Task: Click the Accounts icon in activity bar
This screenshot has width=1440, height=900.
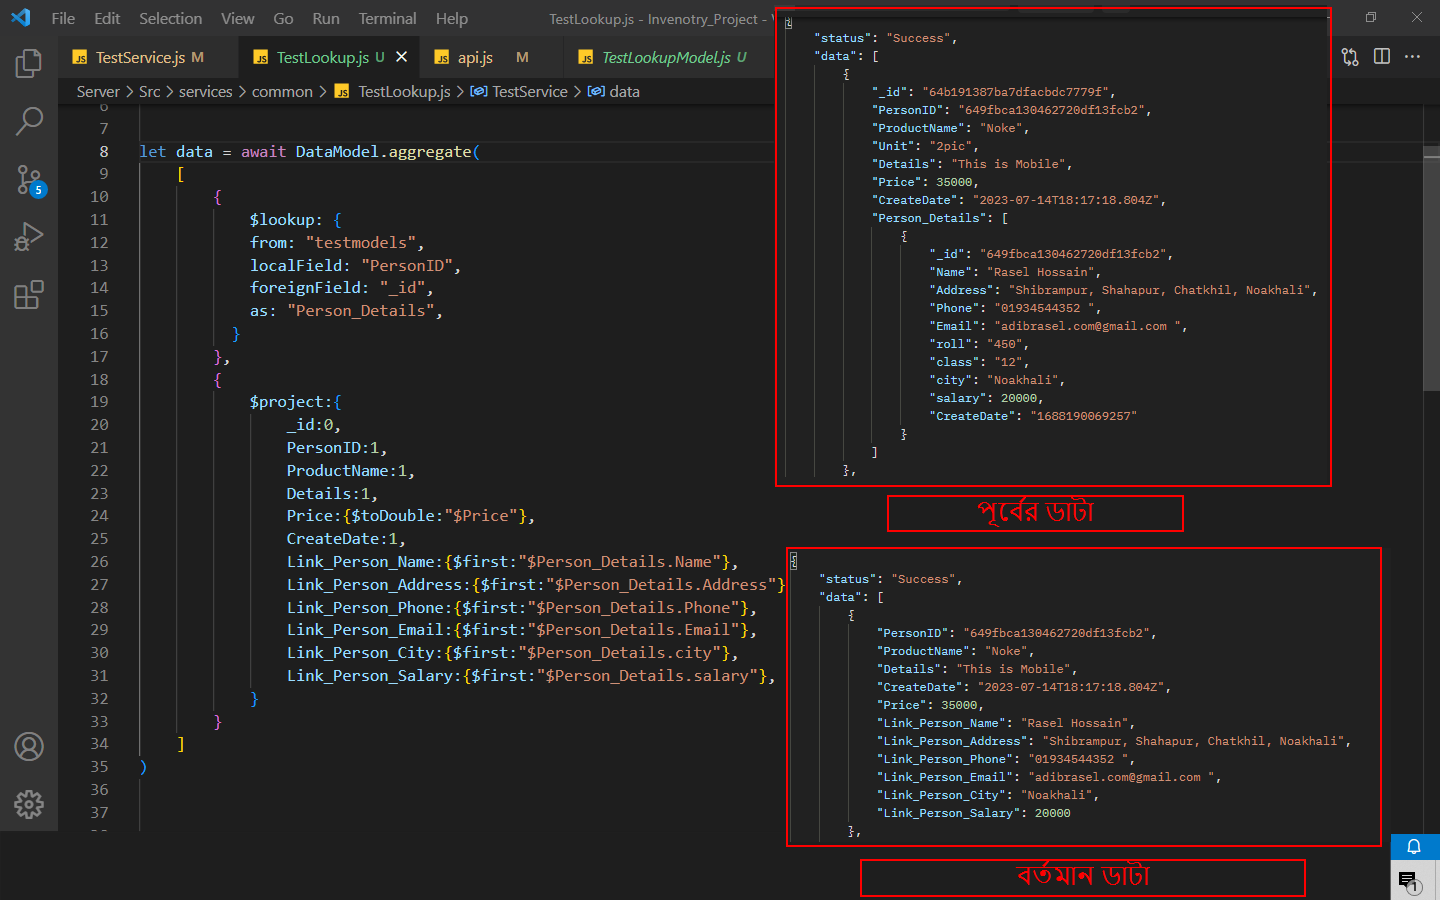Action: [29, 746]
